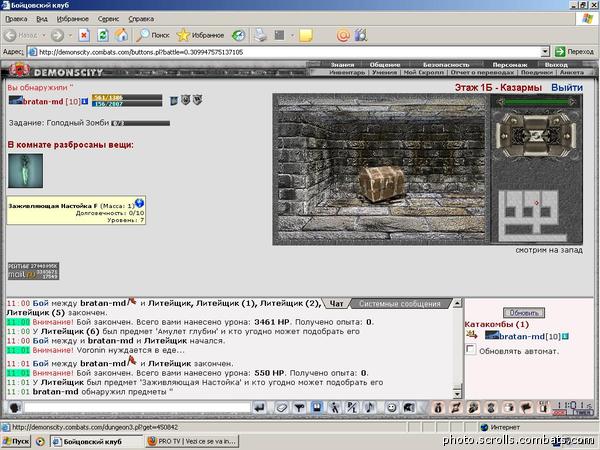This screenshot has width=600, height=450.
Task: Click the HP/mana bars of bratan-md
Action: pos(127,101)
